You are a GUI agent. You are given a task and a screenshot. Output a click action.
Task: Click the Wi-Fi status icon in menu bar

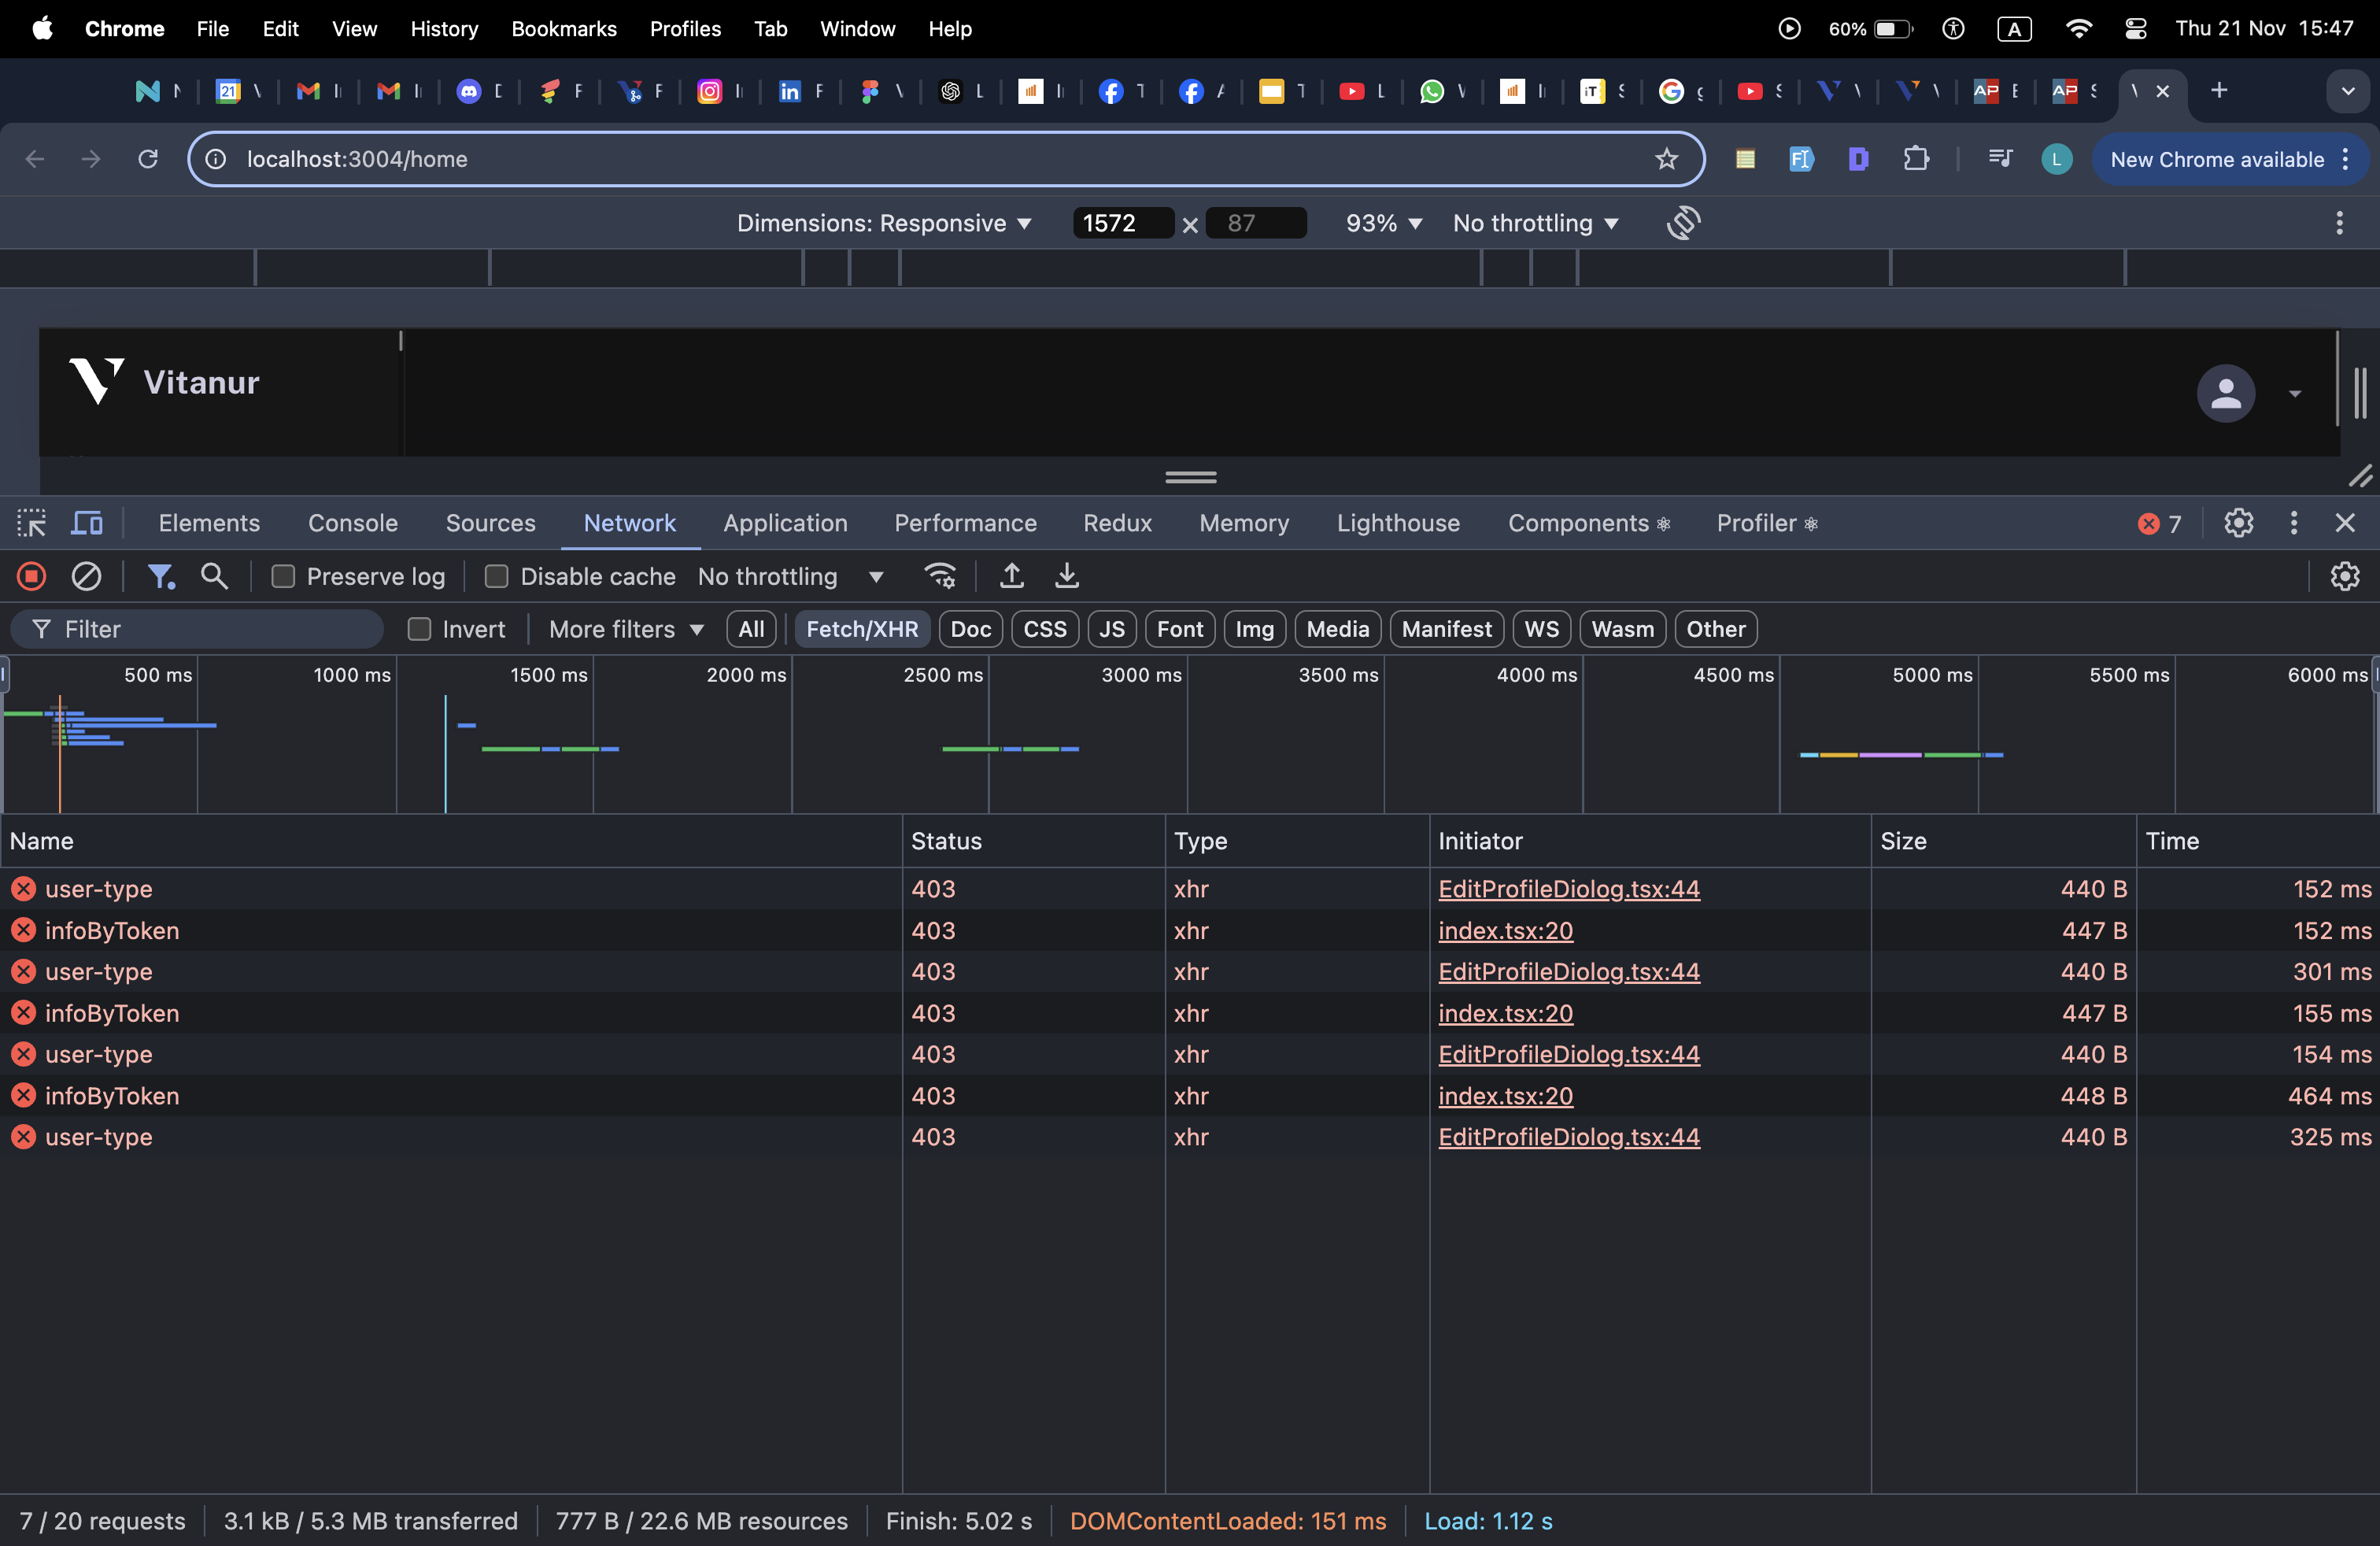coord(2078,29)
